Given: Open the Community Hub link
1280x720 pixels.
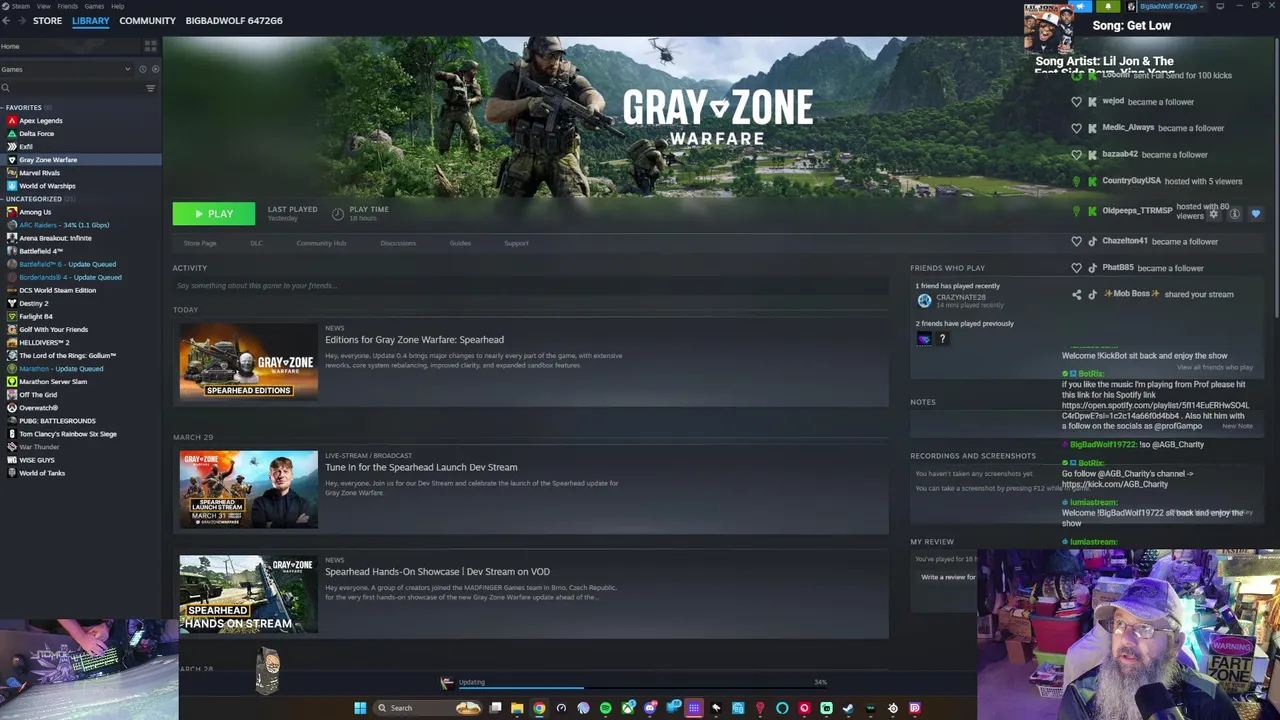Looking at the screenshot, I should (321, 243).
